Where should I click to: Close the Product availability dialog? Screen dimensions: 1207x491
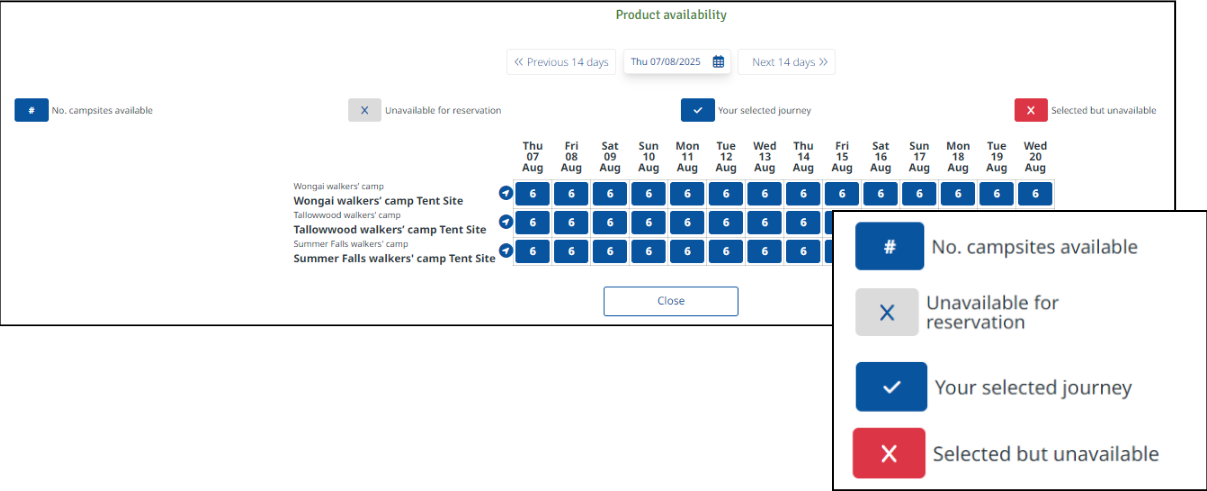(671, 301)
